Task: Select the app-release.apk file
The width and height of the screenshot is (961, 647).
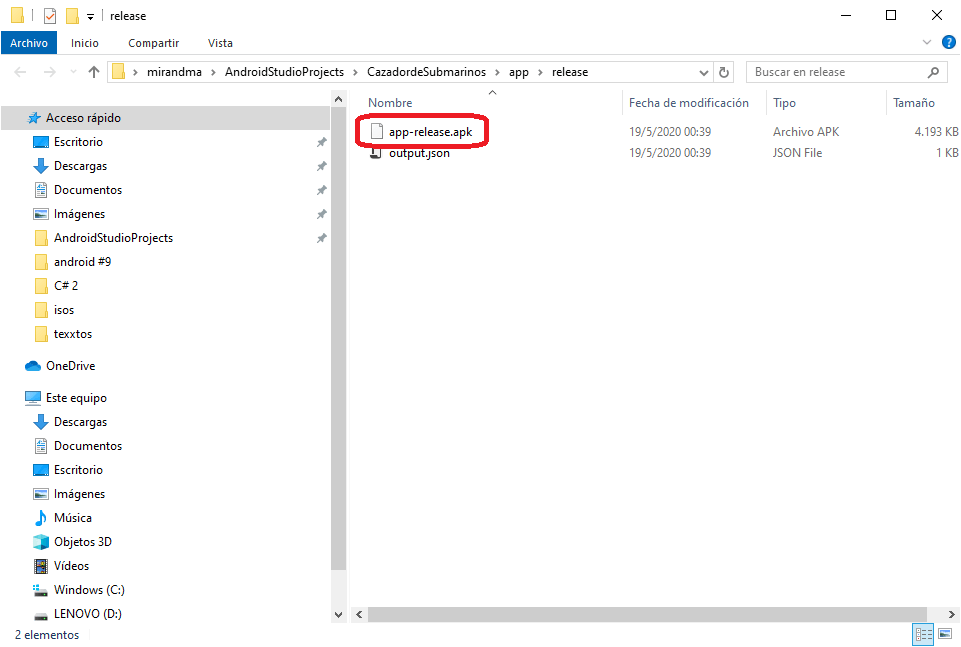Action: 428,131
